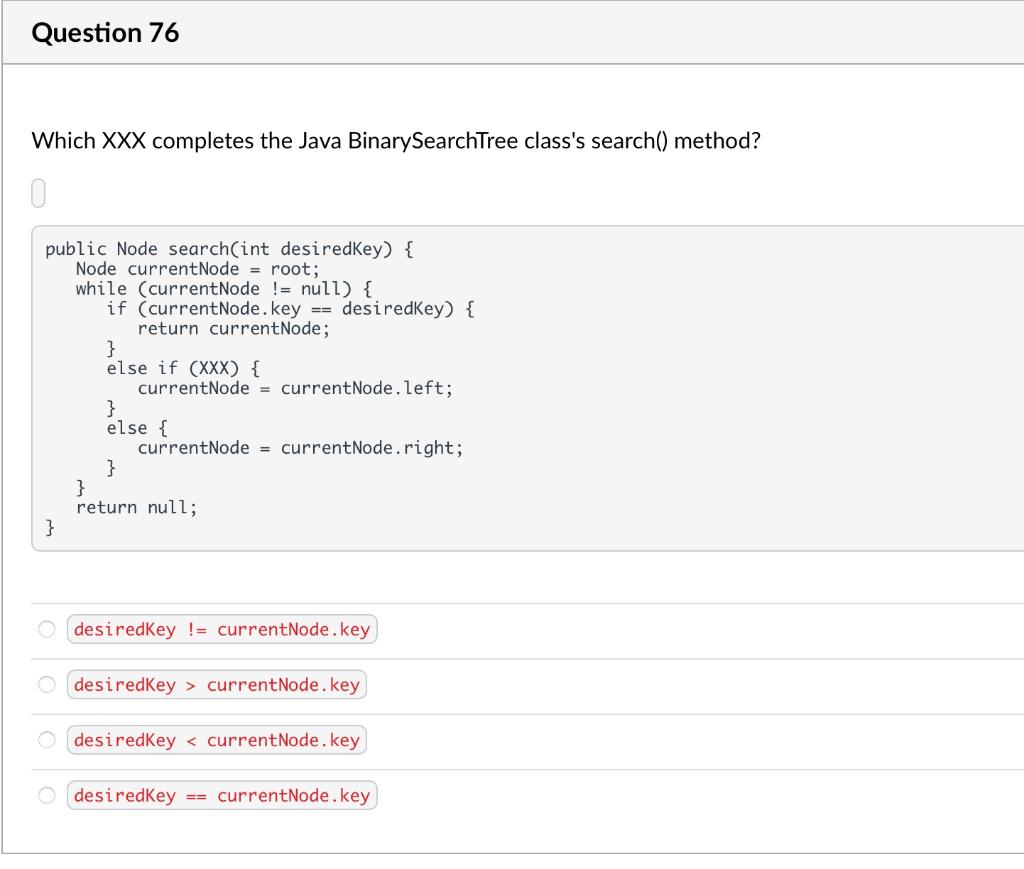
Task: Select the radio button for desiredKey > currentNode.key
Action: coord(46,684)
